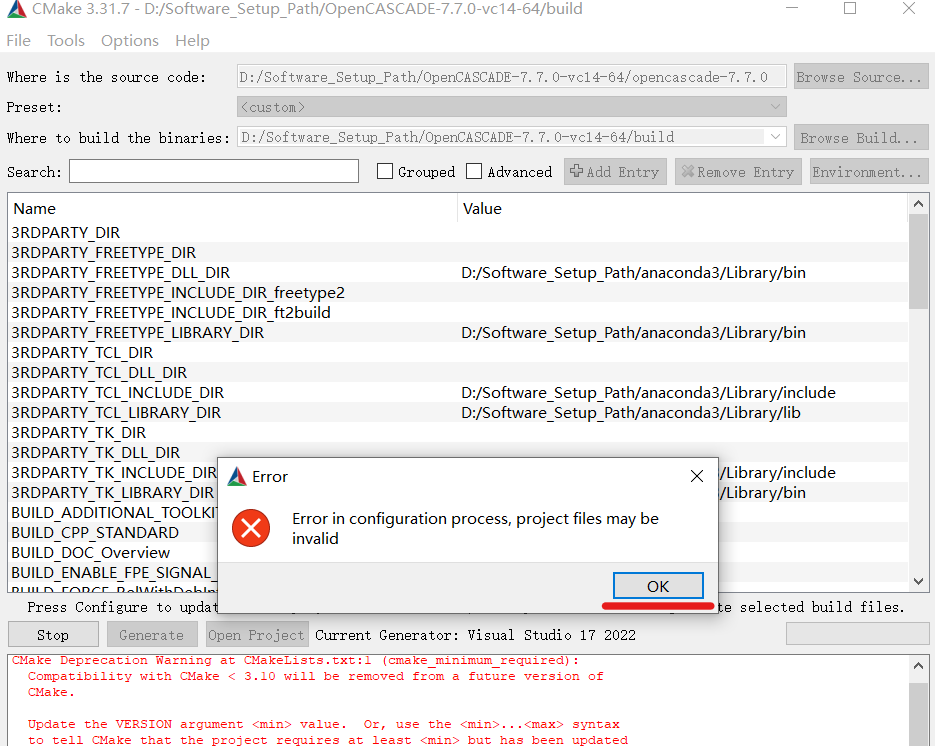Click Remove Entry button
The width and height of the screenshot is (935, 746).
click(738, 172)
